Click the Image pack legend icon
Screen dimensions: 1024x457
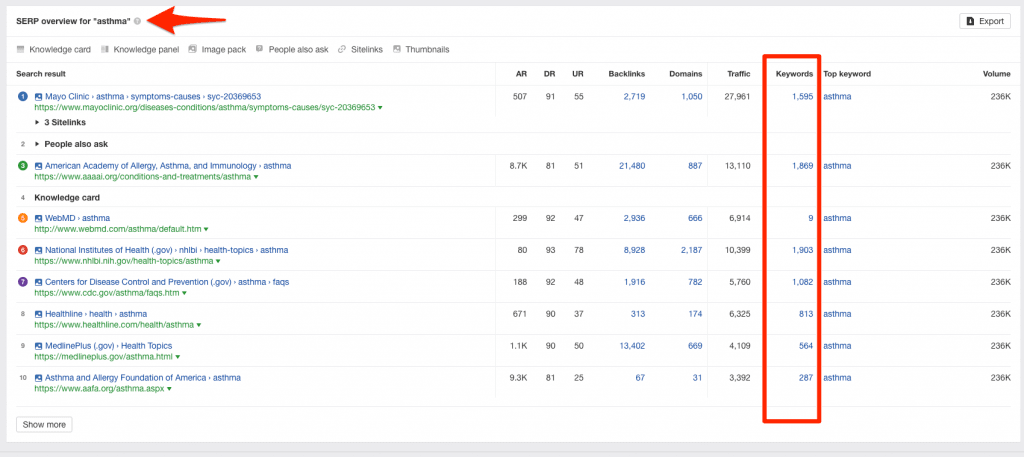[x=192, y=49]
